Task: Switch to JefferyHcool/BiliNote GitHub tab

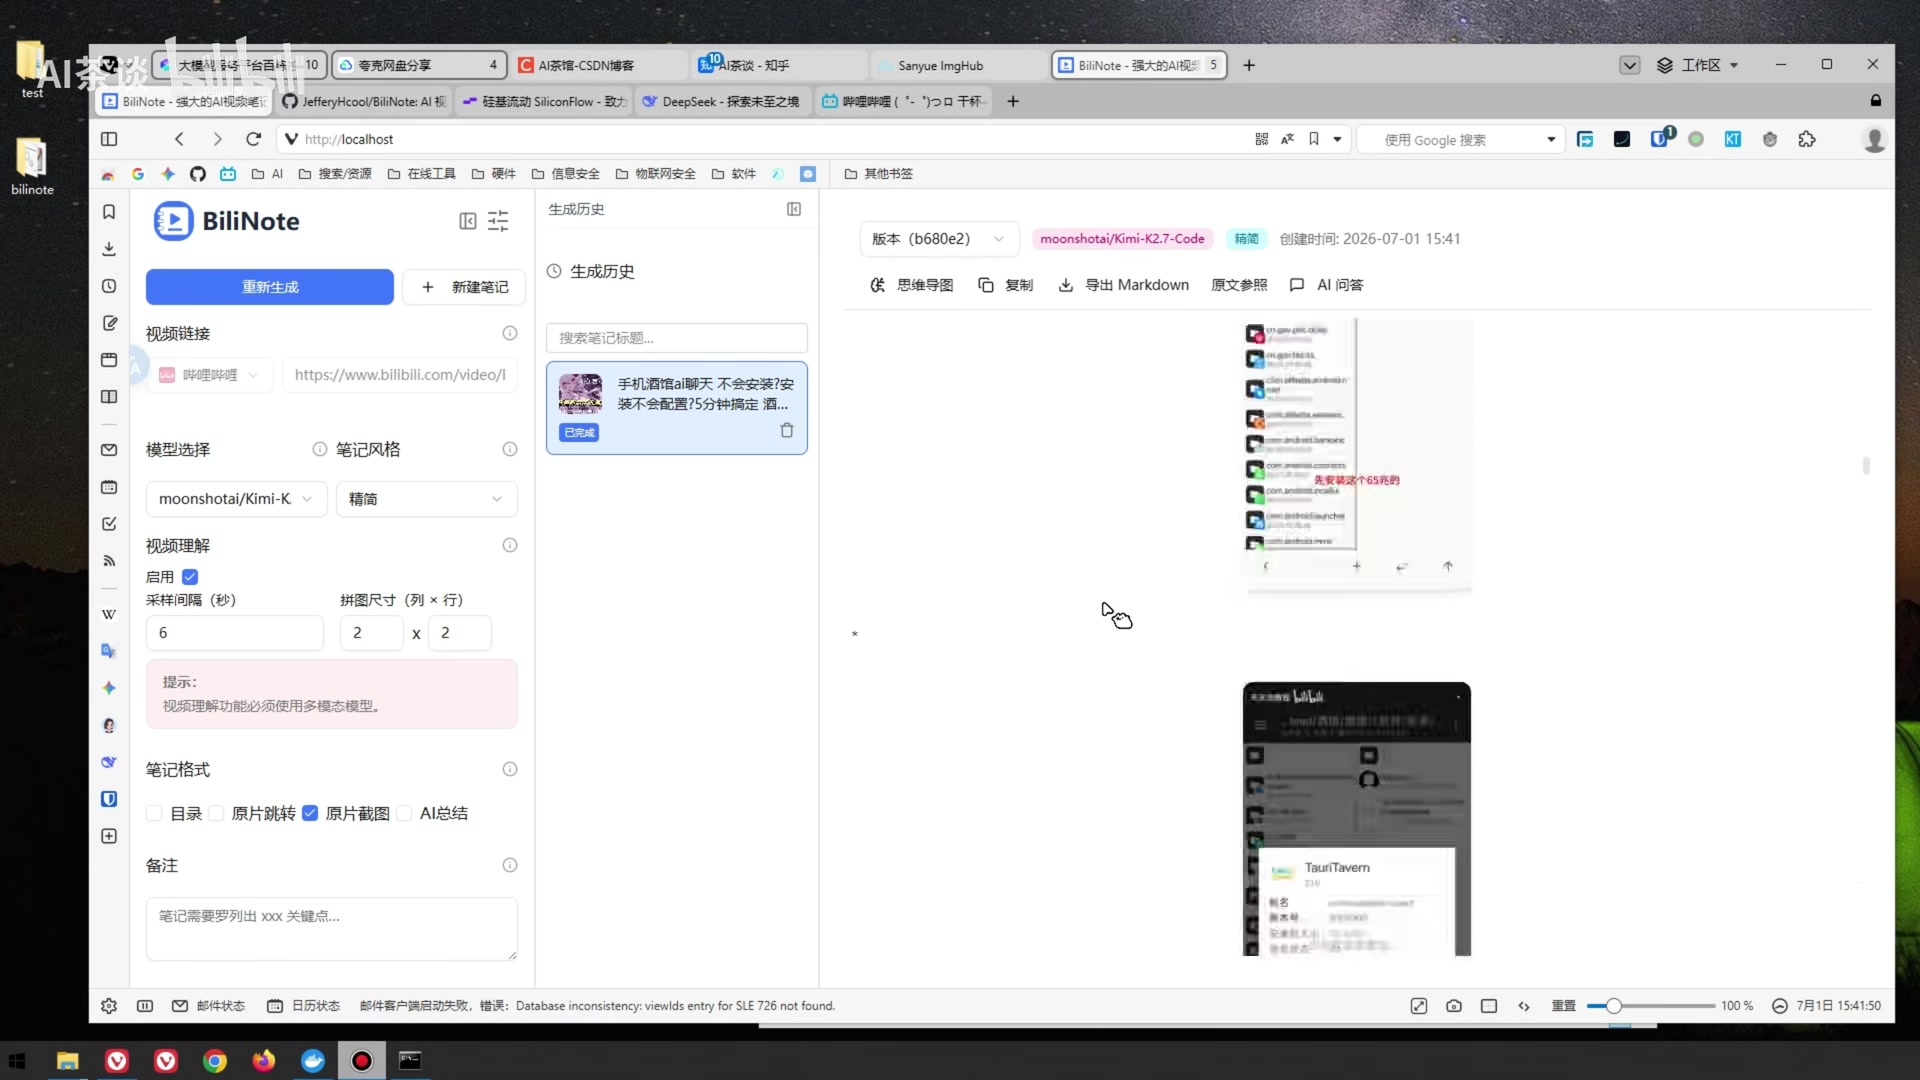Action: pyautogui.click(x=364, y=101)
